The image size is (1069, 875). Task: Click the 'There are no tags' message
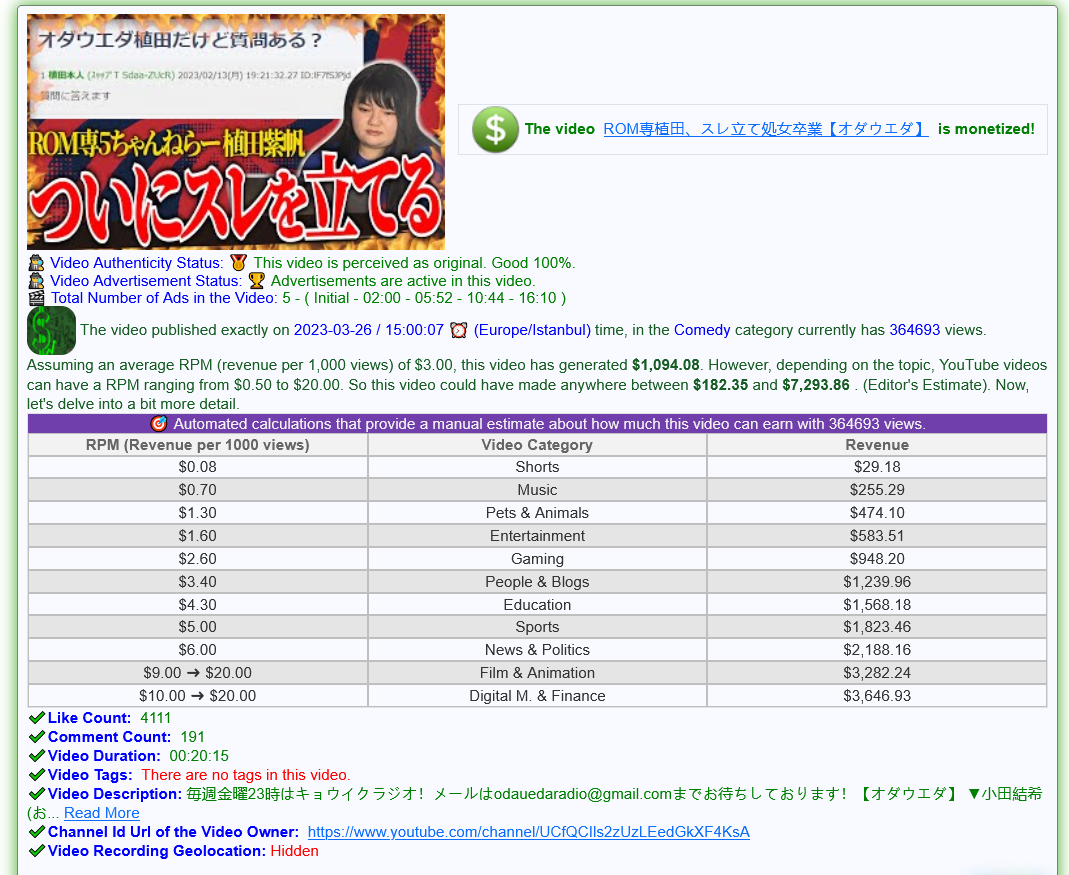(246, 775)
